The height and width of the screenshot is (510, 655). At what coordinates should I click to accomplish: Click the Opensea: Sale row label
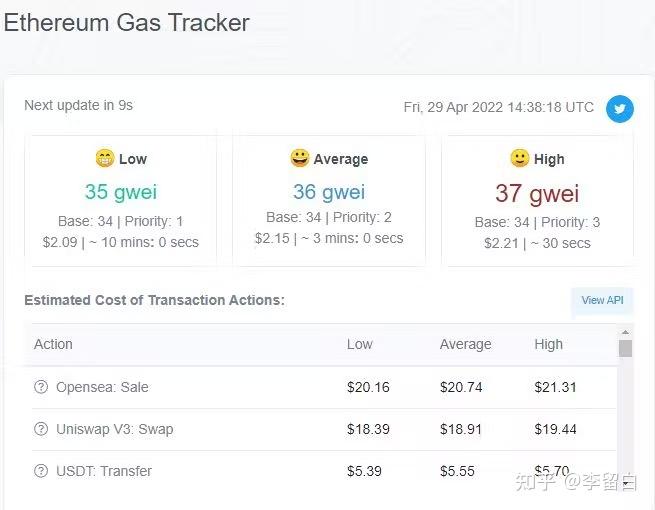pos(102,387)
